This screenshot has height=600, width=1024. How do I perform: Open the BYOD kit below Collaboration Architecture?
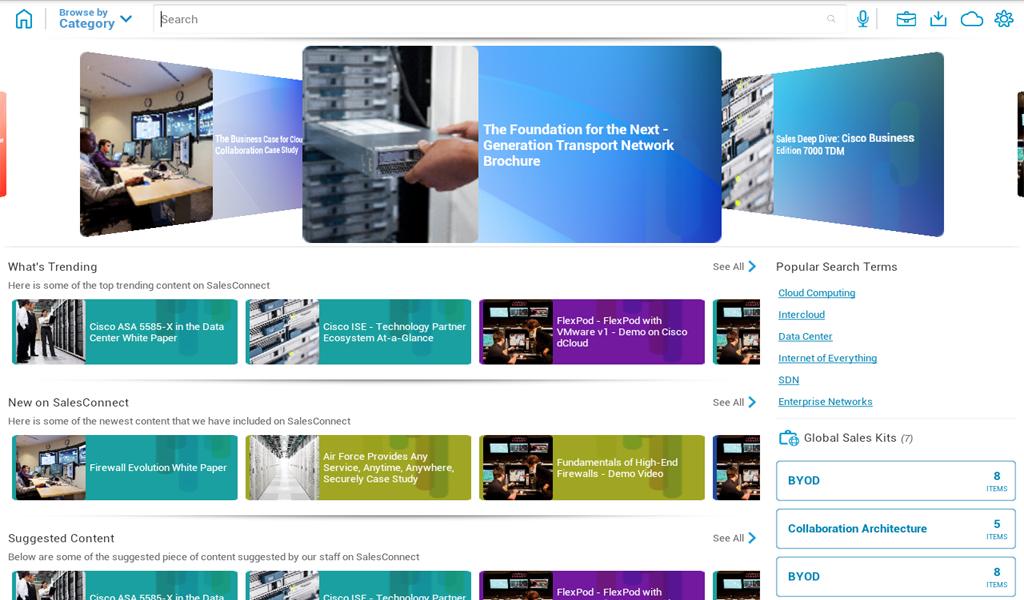coord(895,576)
